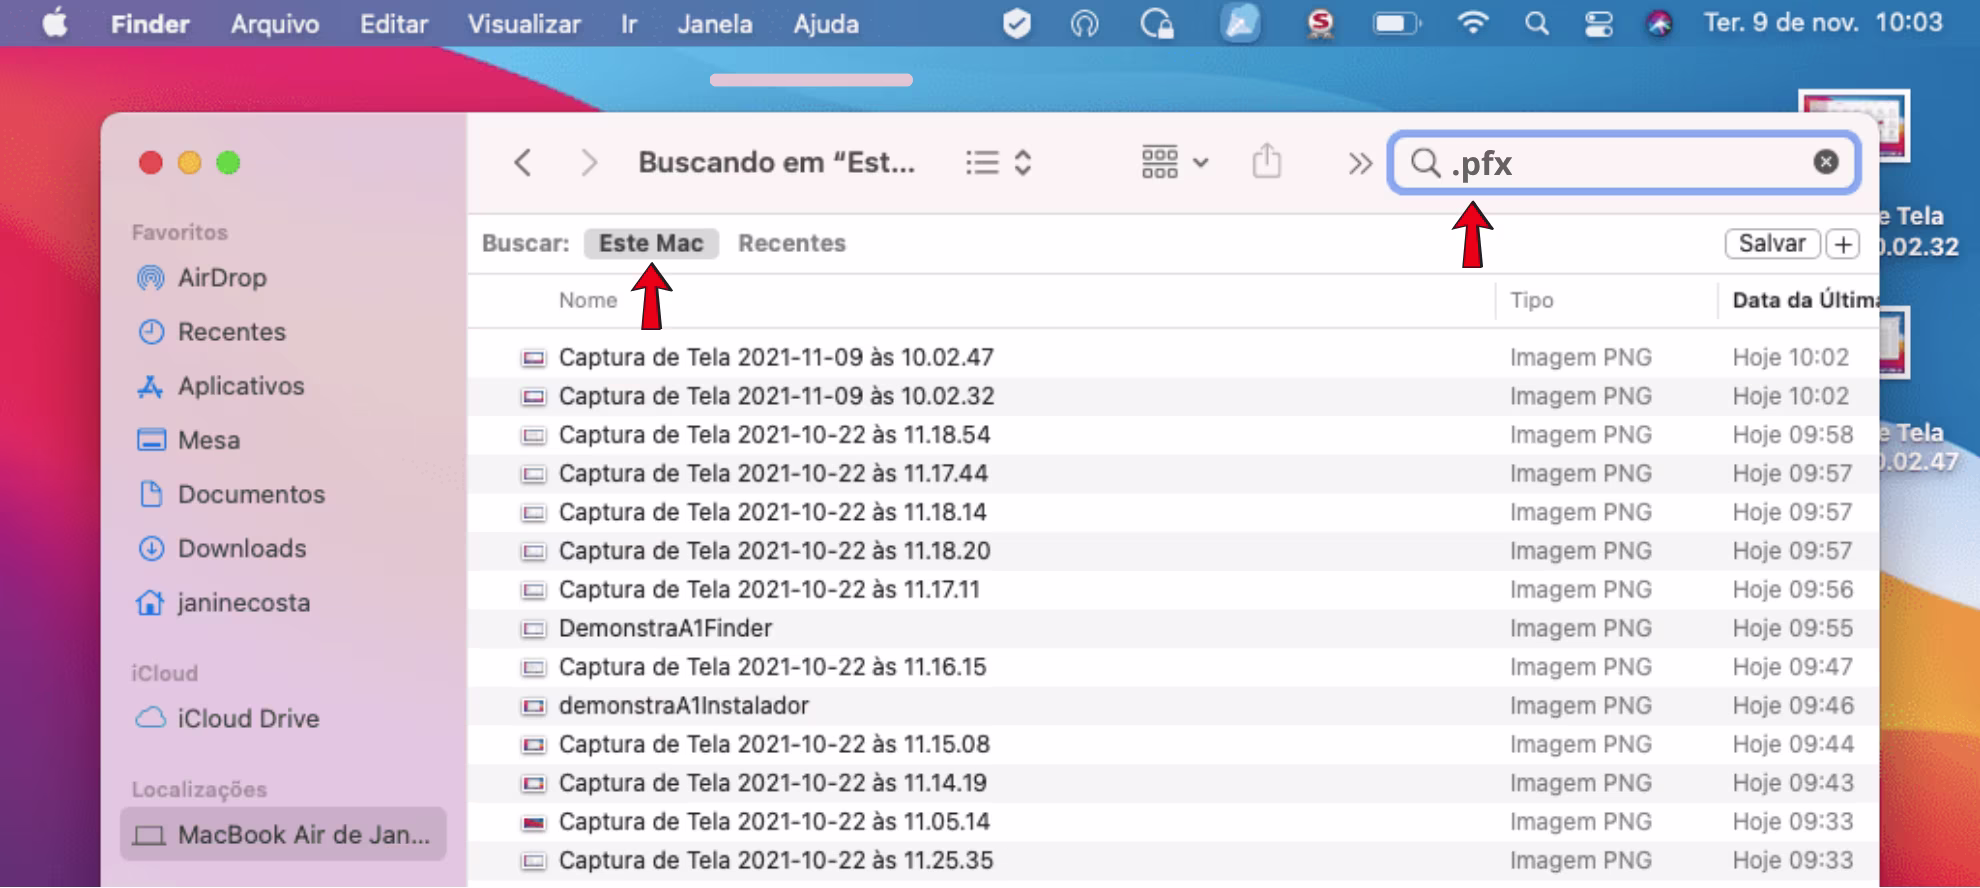Show more toolbar items via double chevron
1980x888 pixels.
tap(1359, 163)
